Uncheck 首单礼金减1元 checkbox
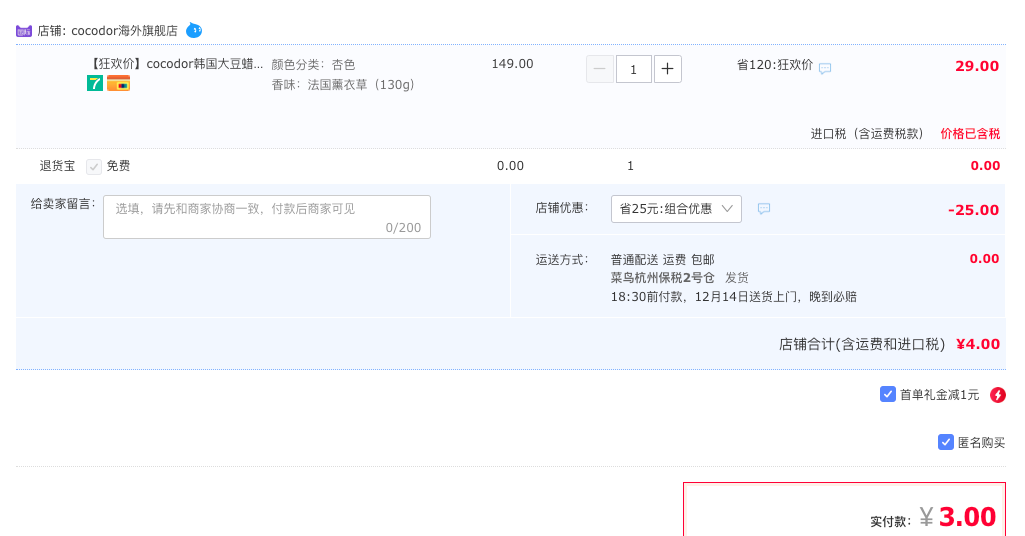Image resolution: width=1025 pixels, height=536 pixels. coord(888,394)
